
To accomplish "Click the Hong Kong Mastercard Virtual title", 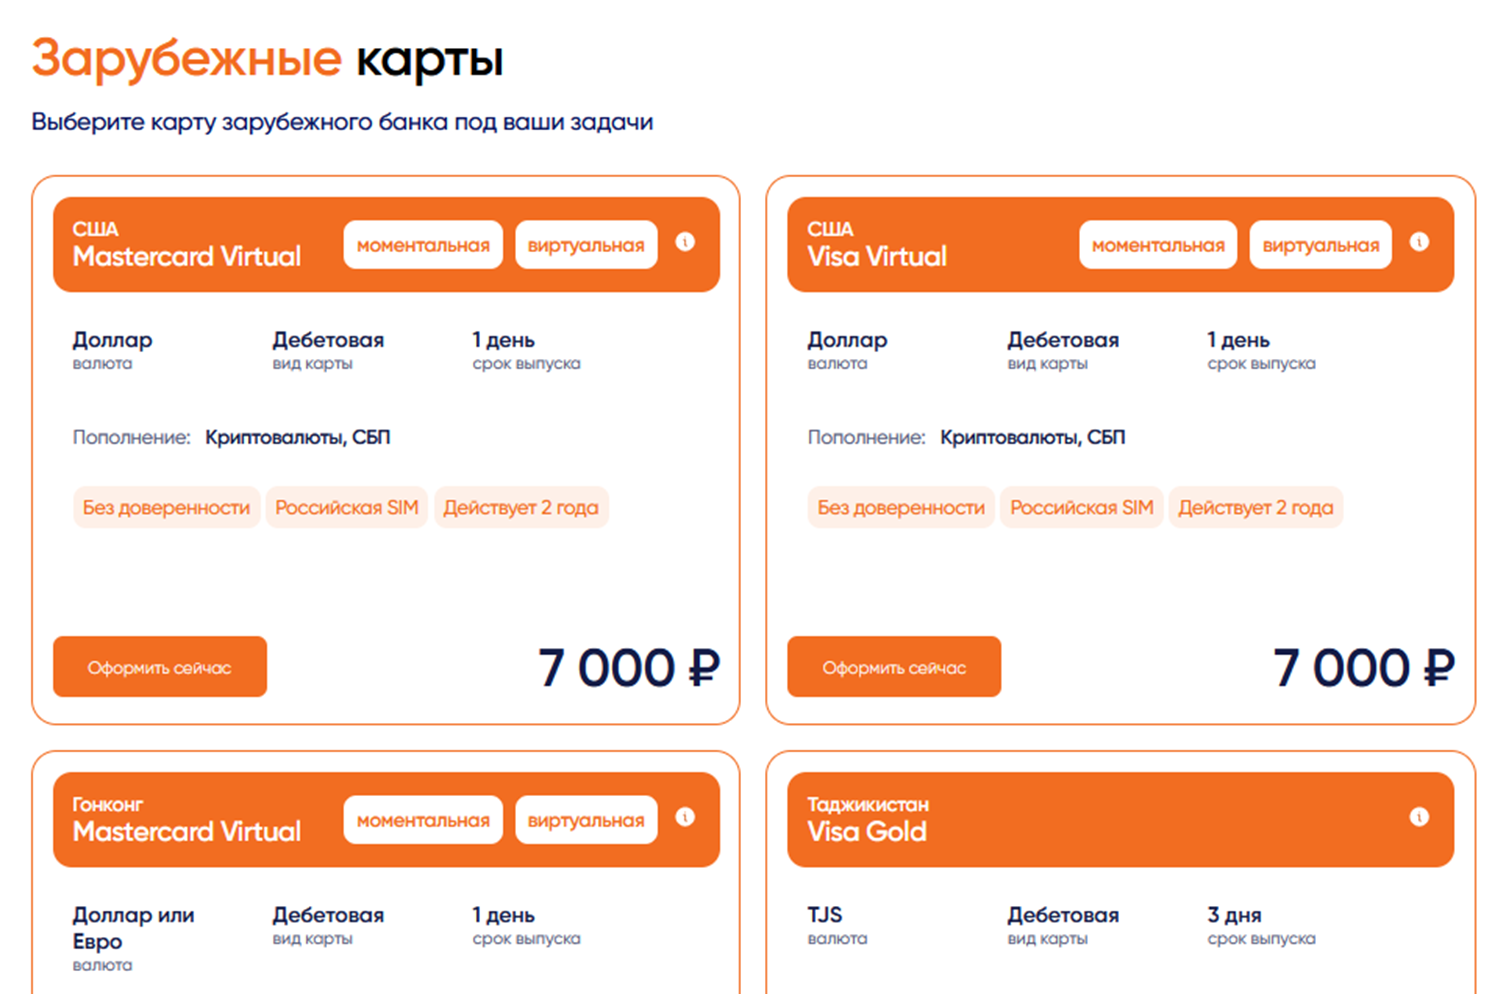I will [x=187, y=831].
